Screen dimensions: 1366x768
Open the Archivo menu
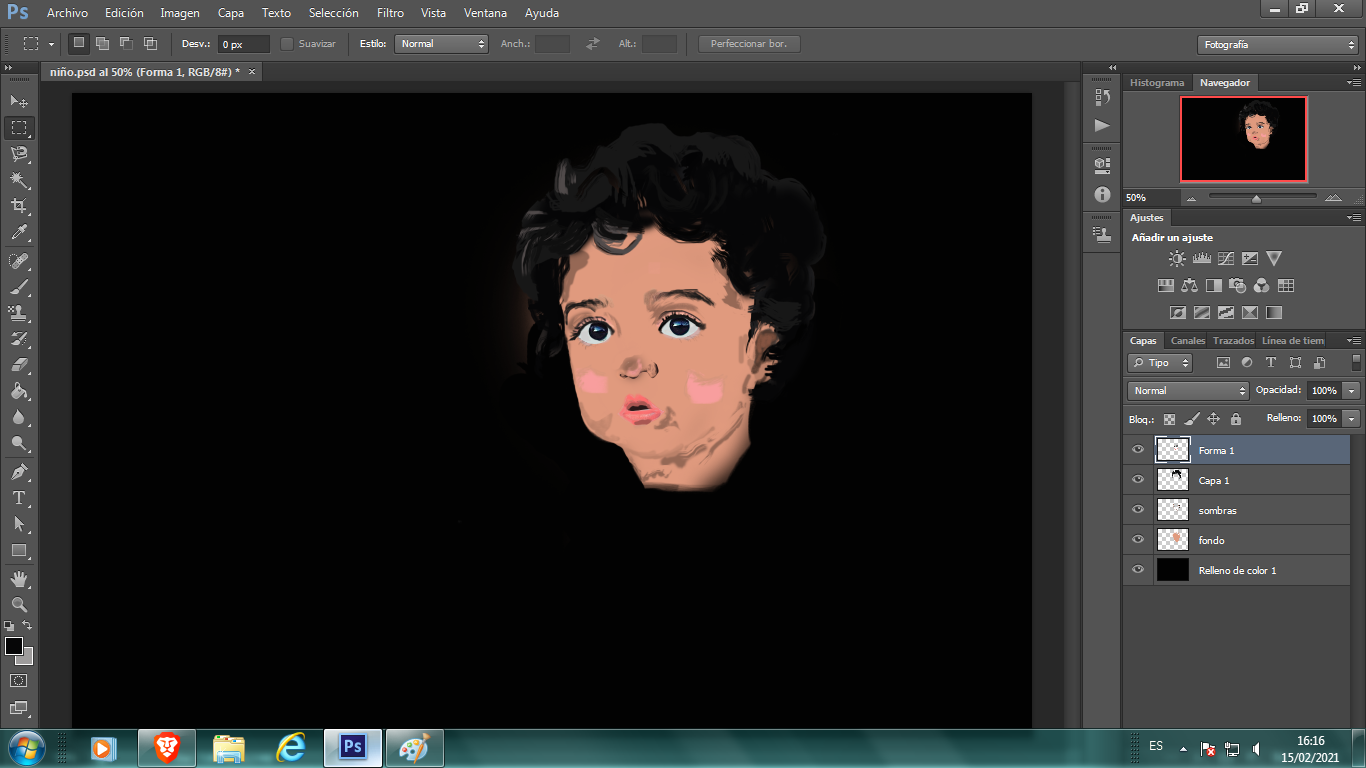67,13
